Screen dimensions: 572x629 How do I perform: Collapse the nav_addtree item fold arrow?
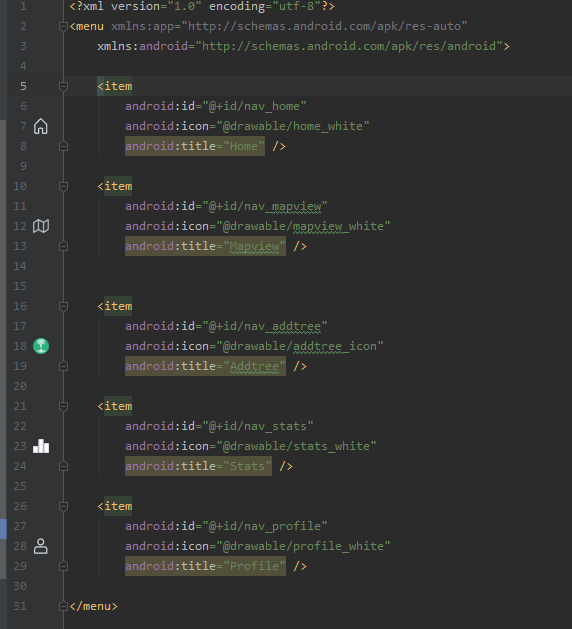point(63,306)
